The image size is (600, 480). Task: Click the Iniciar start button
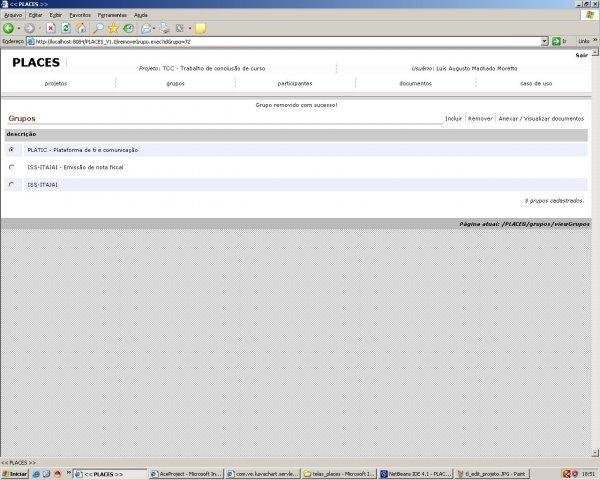(x=15, y=474)
